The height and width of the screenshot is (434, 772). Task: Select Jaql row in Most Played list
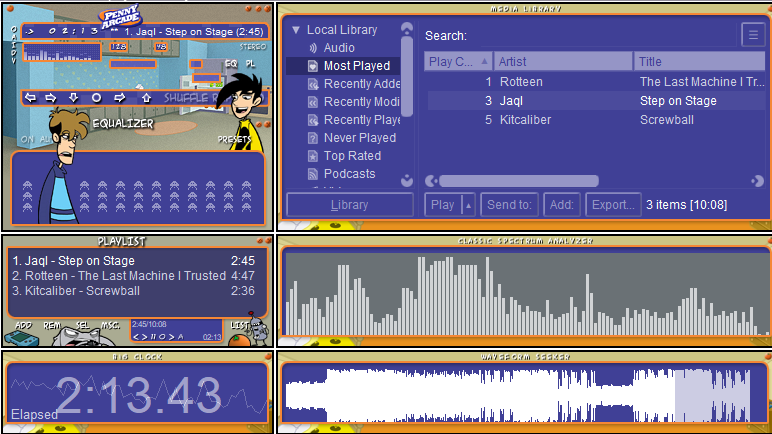coord(596,101)
